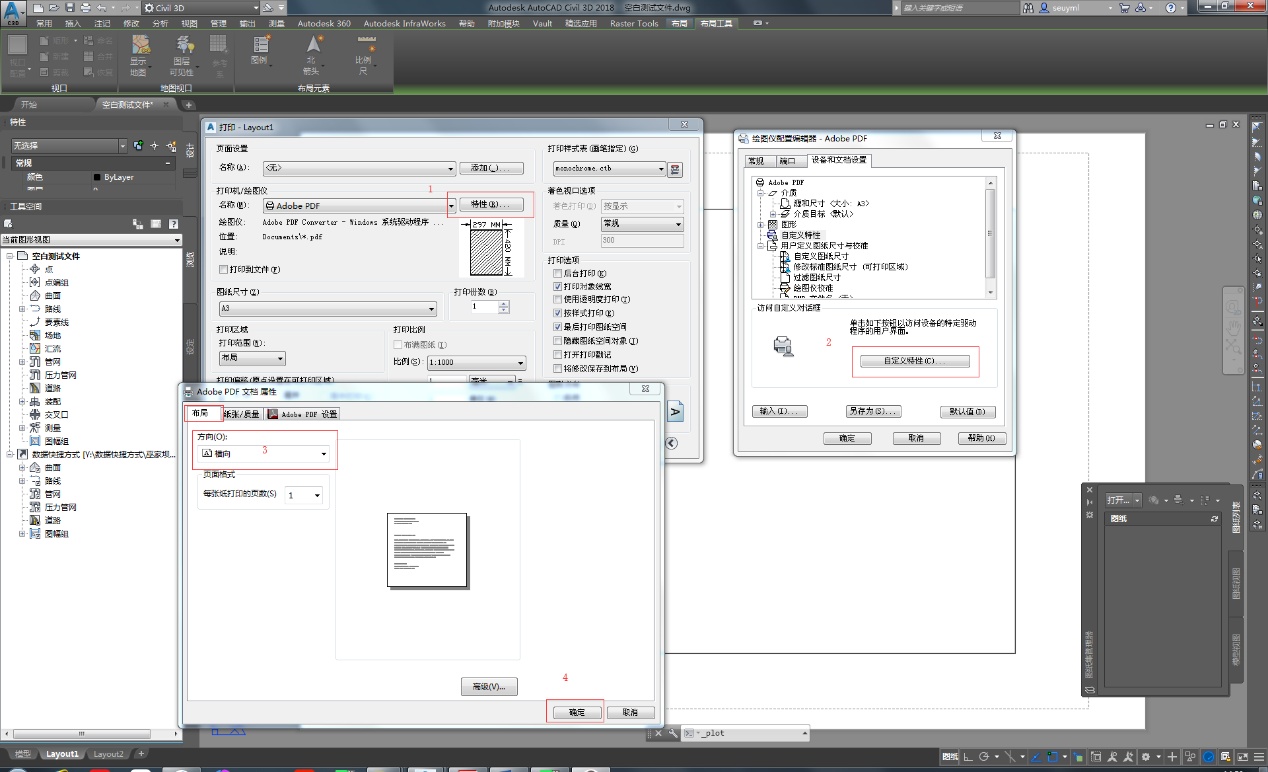Click the 添加(.)... button for page setup
Screen dimensions: 1268x772
pyautogui.click(x=491, y=168)
